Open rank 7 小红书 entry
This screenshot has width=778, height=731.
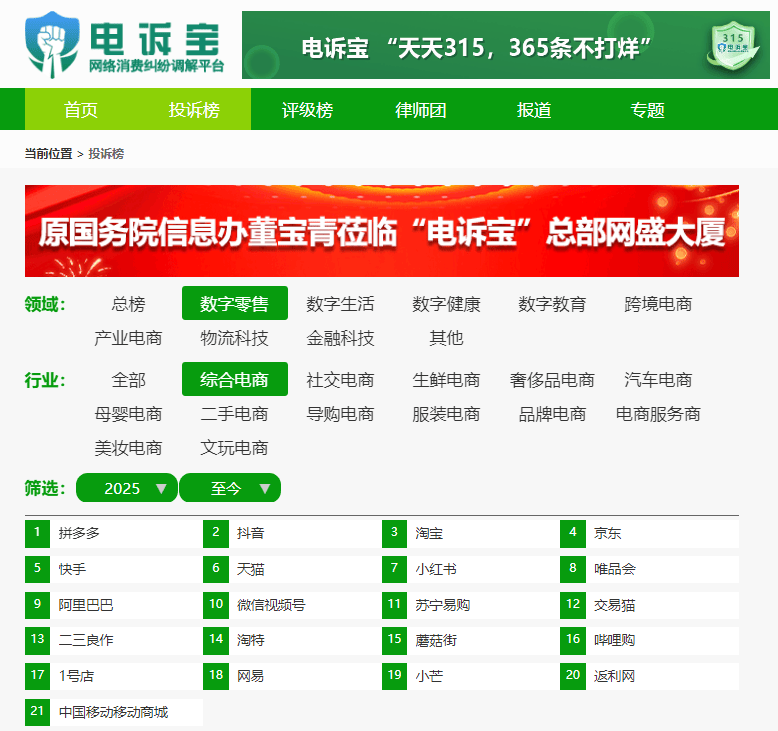point(471,569)
